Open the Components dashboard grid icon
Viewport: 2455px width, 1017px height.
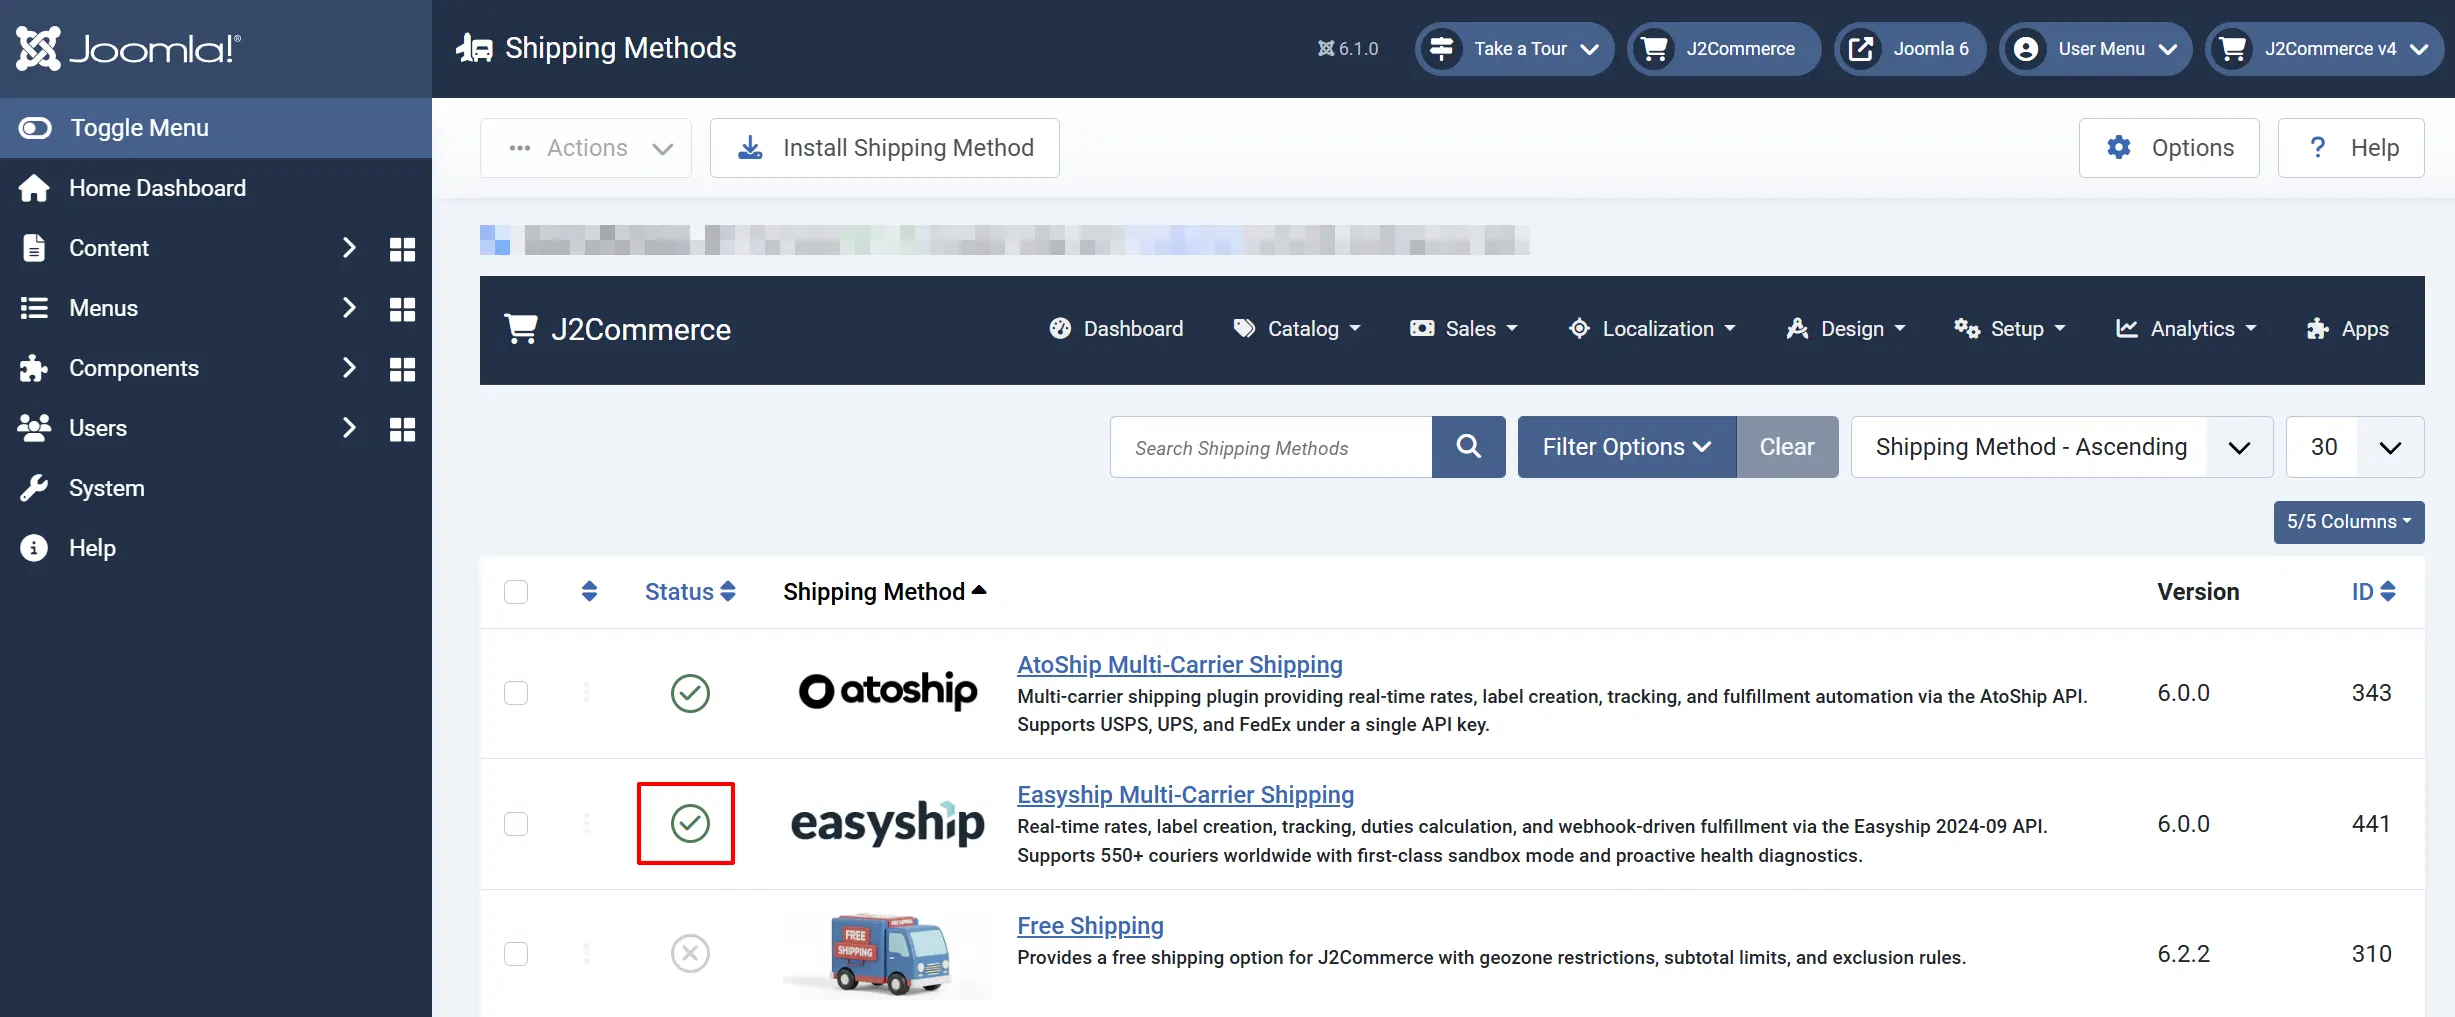click(x=402, y=369)
